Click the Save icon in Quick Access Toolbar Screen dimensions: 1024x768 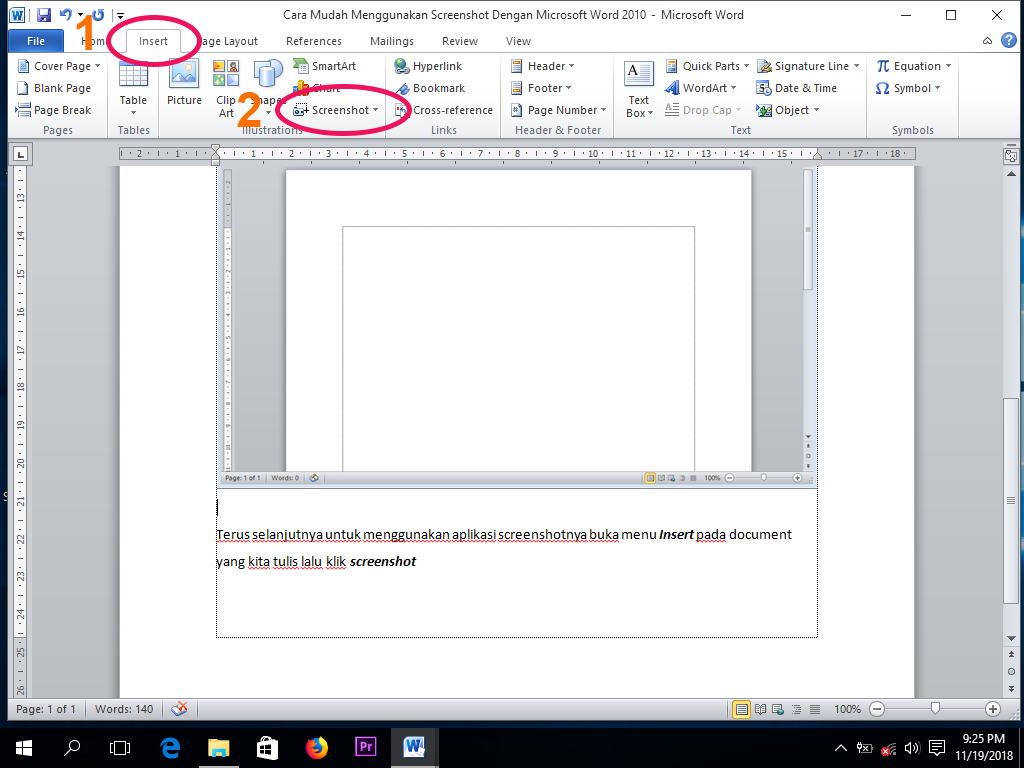tap(44, 14)
